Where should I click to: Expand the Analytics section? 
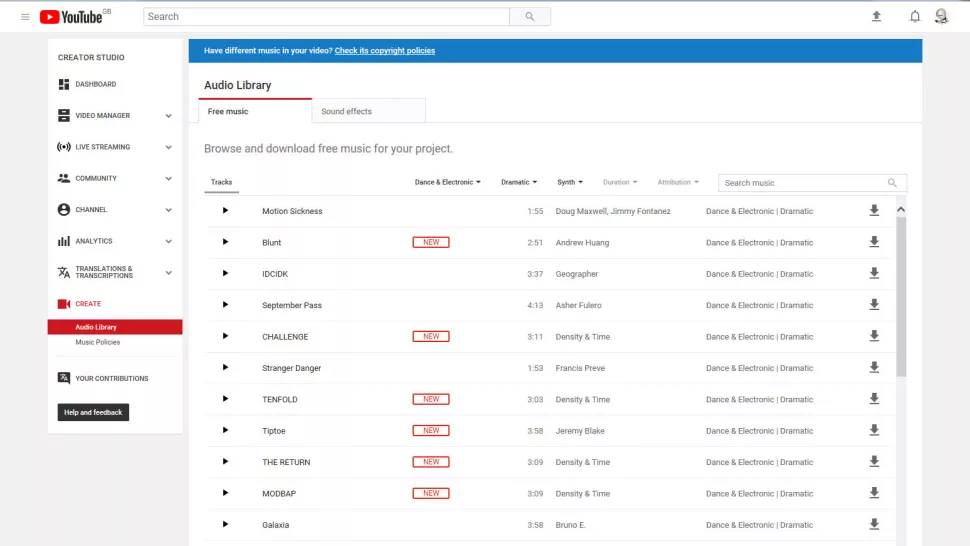pos(168,241)
